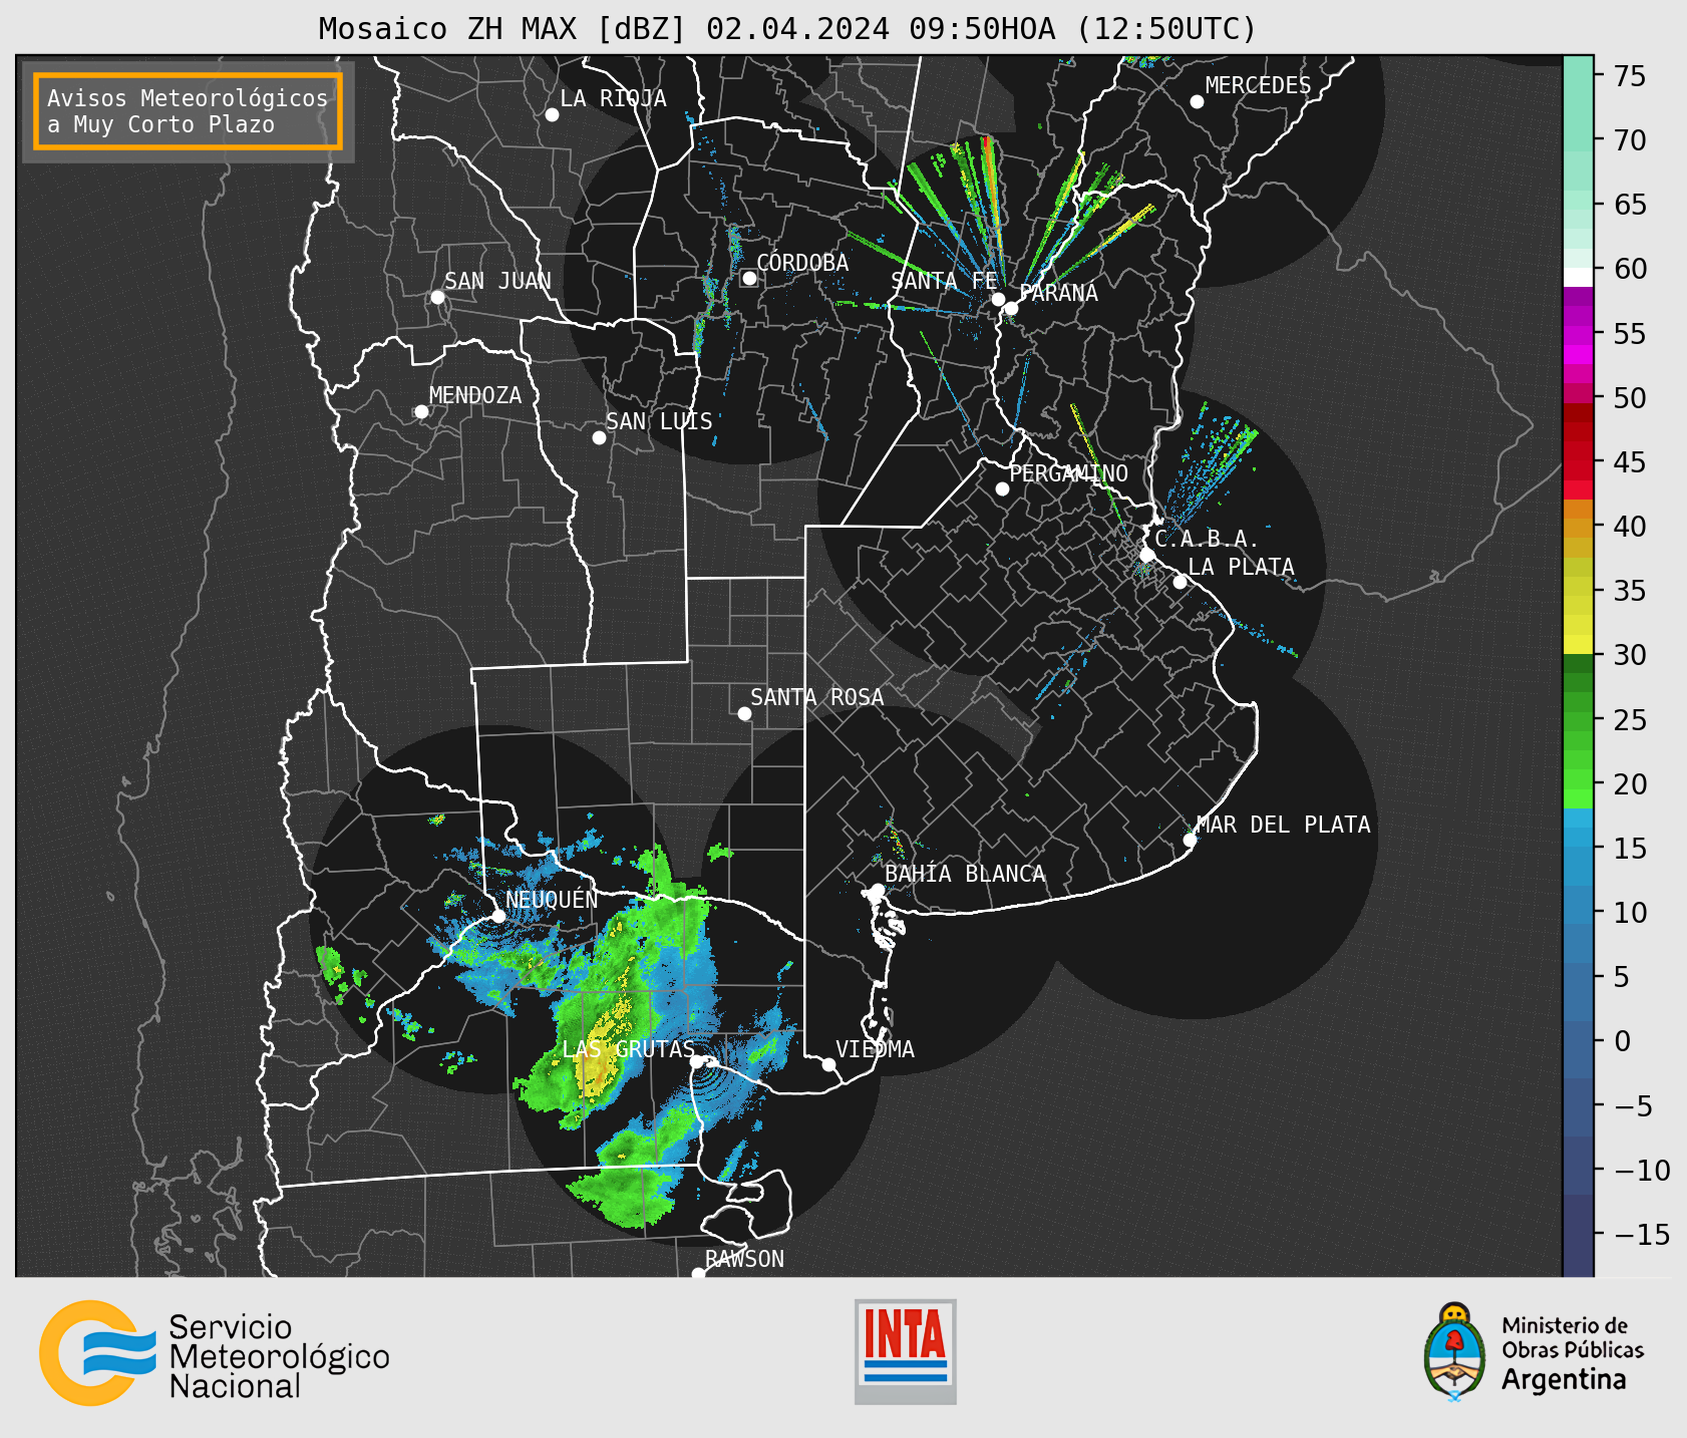Image resolution: width=1687 pixels, height=1438 pixels.
Task: Click the Paraná city marker
Action: click(x=1011, y=308)
